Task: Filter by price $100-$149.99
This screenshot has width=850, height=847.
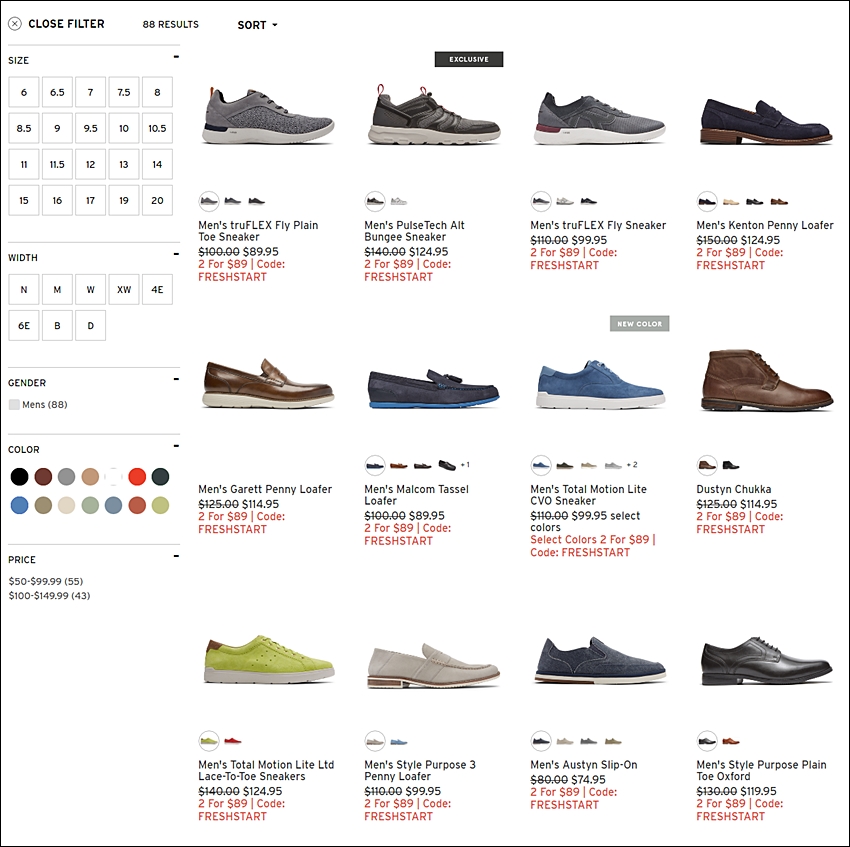Action: point(49,595)
